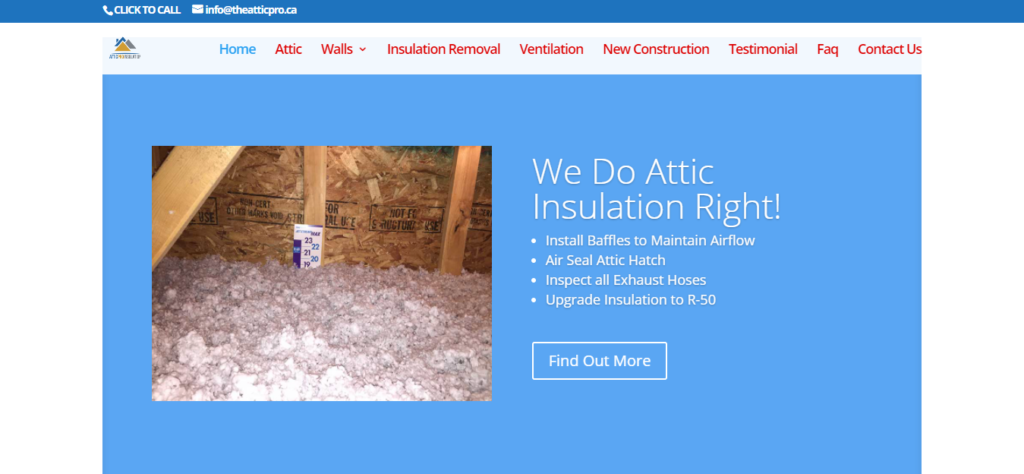Click Upgrade Insulation to R-50 bullet
Image resolution: width=1024 pixels, height=474 pixels.
point(631,300)
